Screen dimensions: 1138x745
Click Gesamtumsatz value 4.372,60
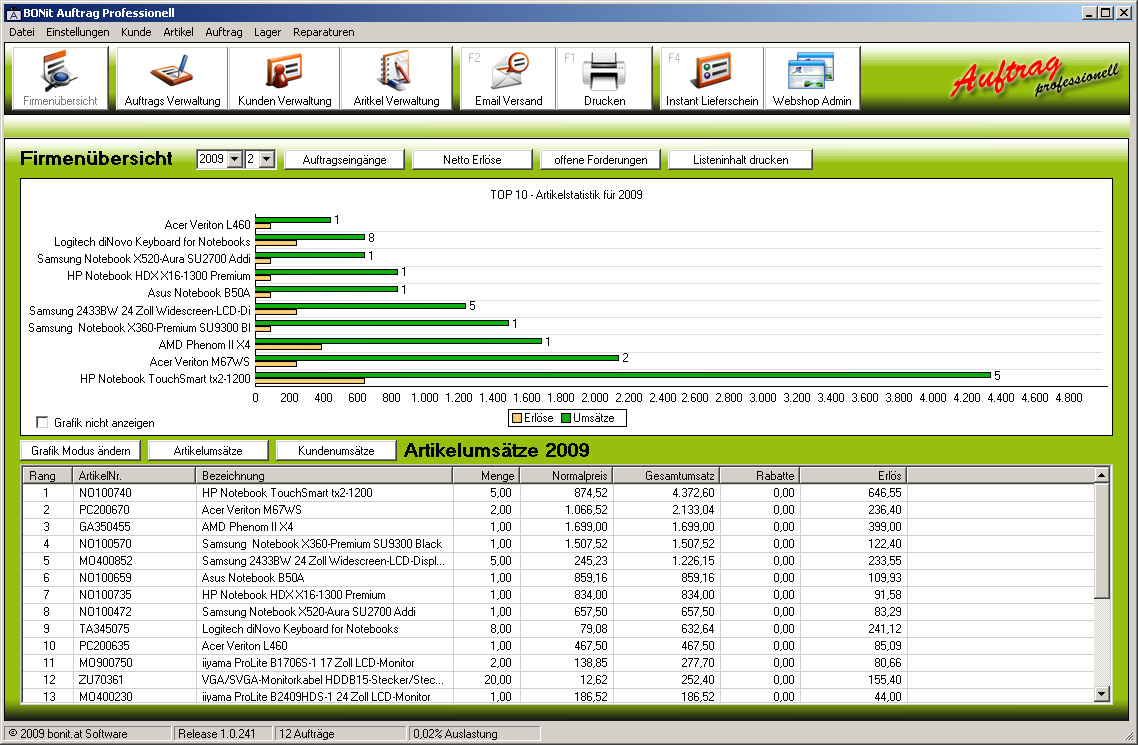pos(692,493)
